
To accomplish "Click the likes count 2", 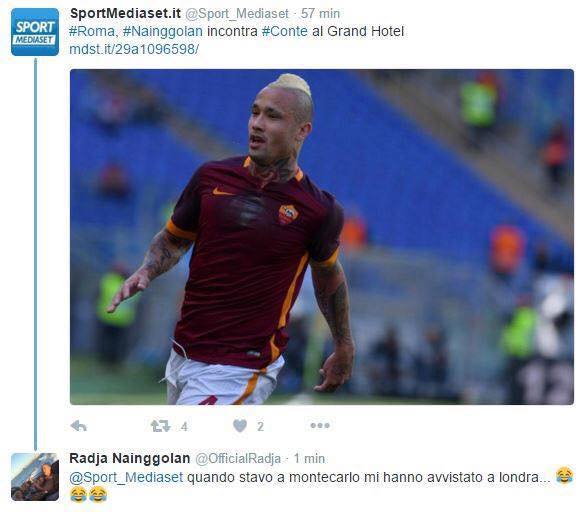I will click(260, 427).
